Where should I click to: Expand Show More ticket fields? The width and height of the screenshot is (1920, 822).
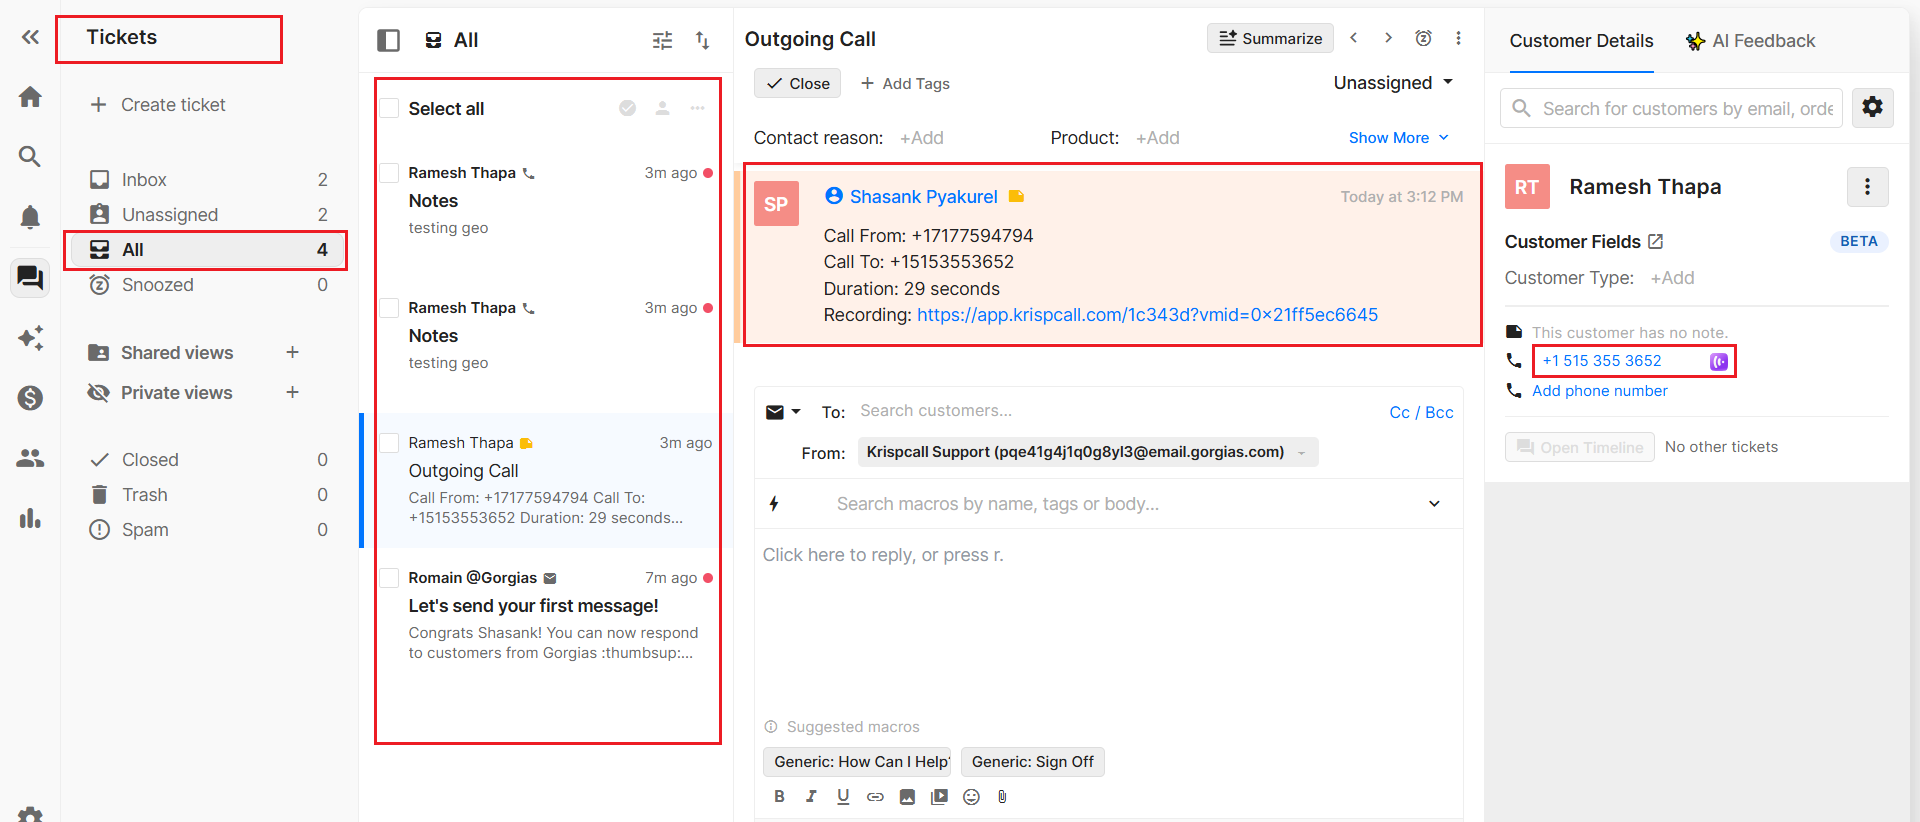click(1398, 138)
